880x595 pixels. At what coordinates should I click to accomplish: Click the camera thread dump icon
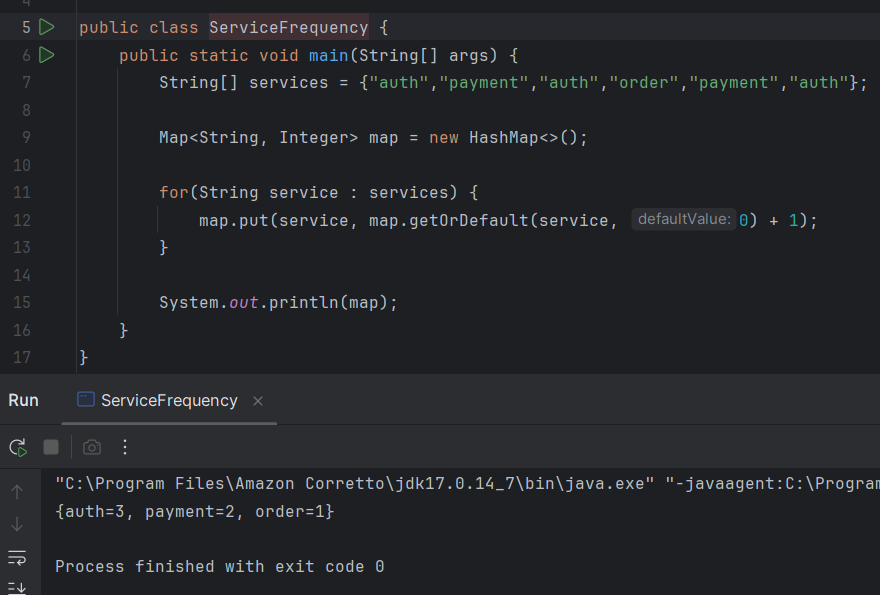click(92, 447)
